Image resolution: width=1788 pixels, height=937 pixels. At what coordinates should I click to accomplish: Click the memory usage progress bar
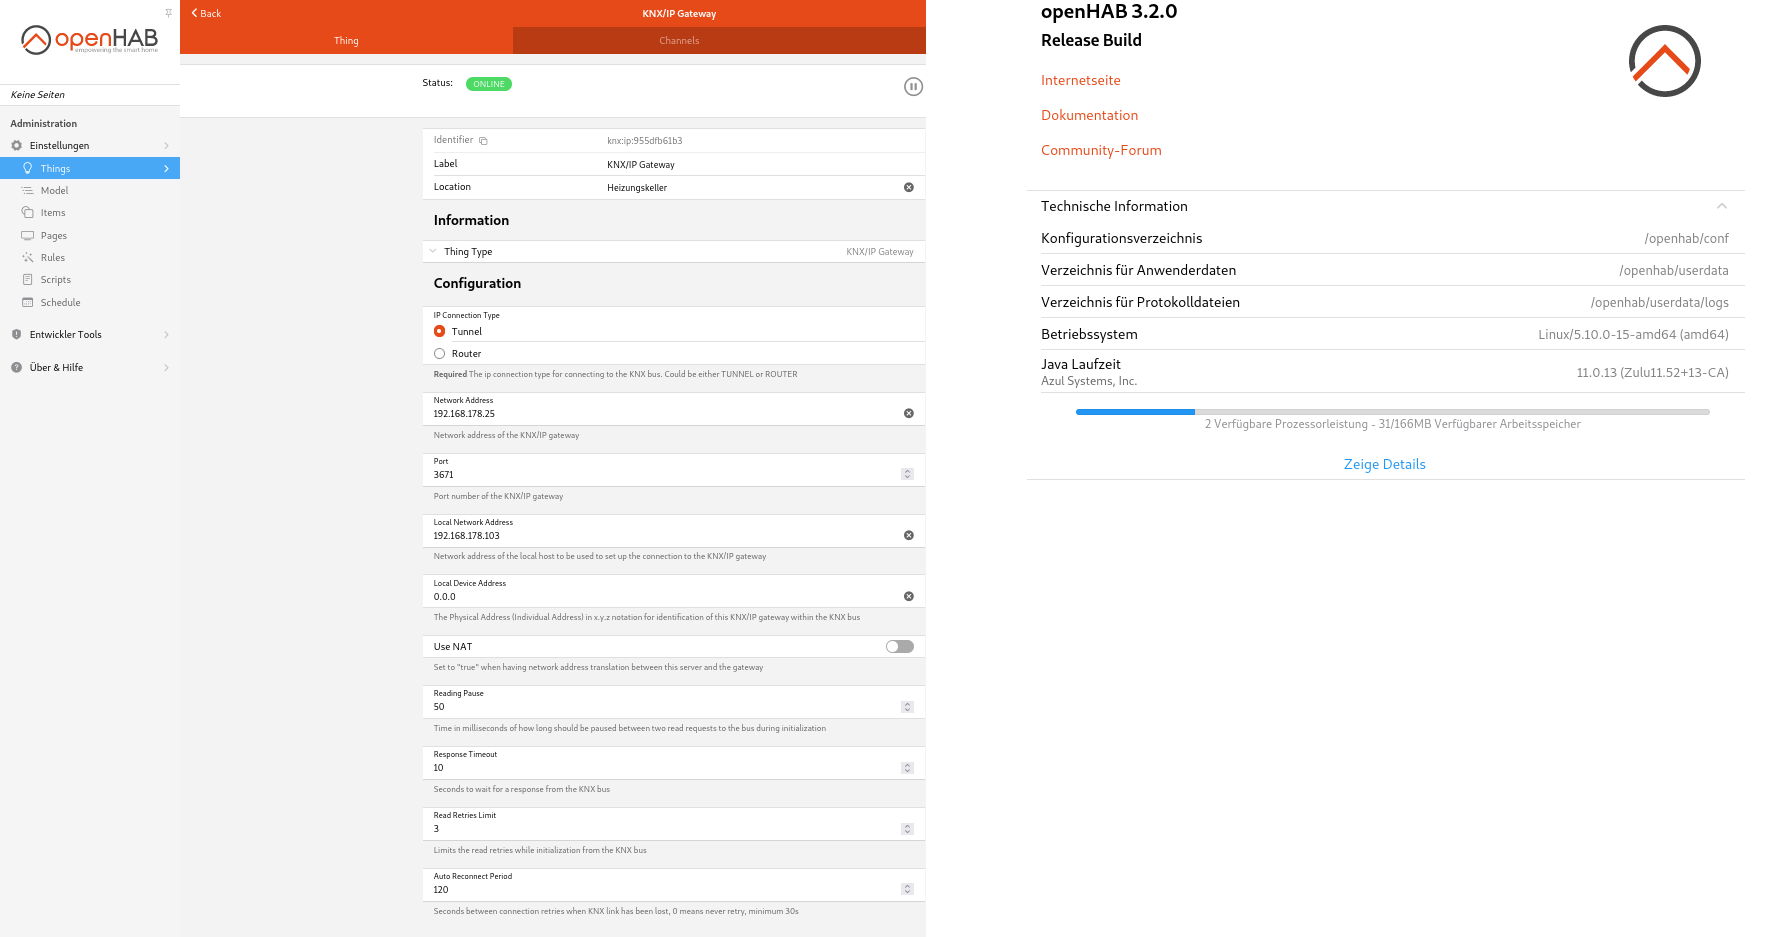click(1392, 412)
